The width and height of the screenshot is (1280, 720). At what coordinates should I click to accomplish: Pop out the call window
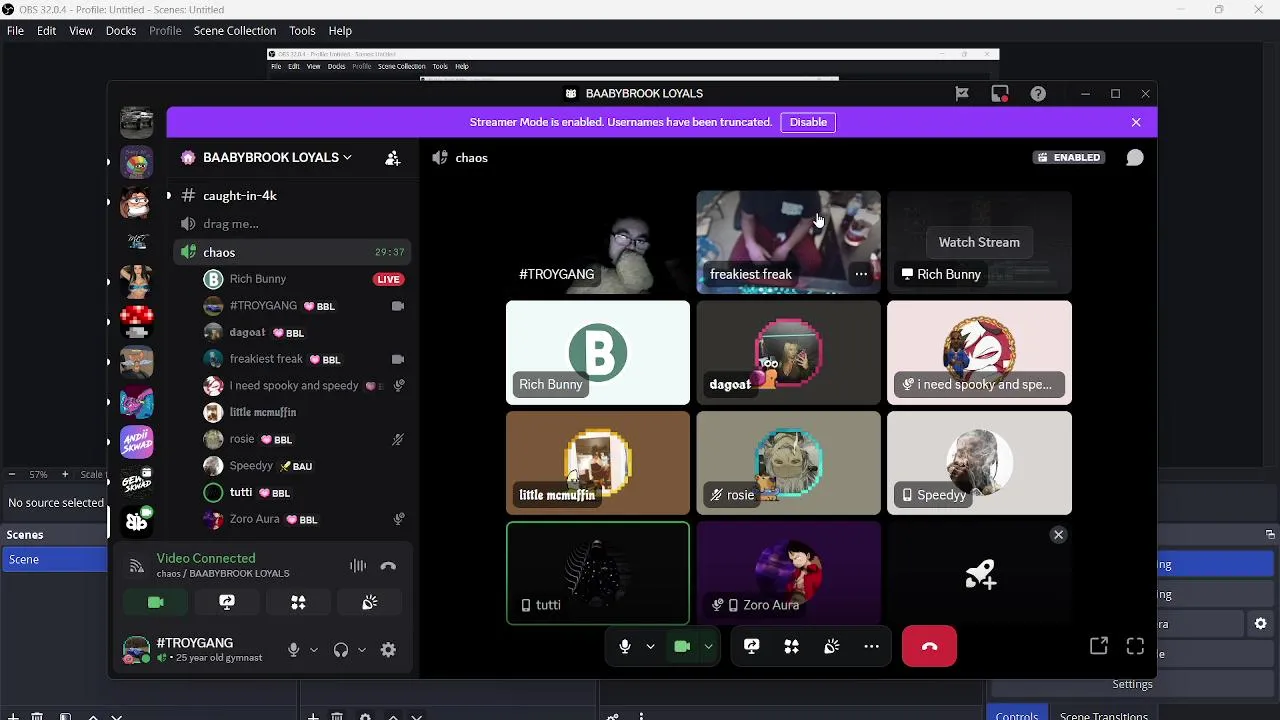point(1099,647)
